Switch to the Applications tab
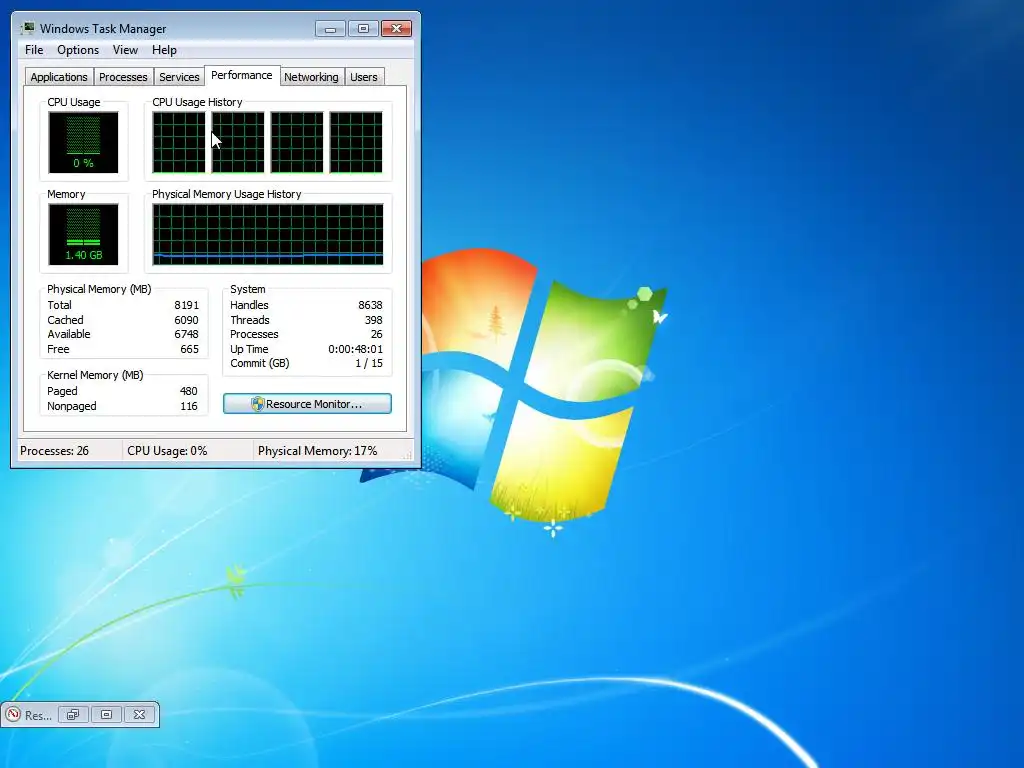The image size is (1024, 768). (x=59, y=77)
